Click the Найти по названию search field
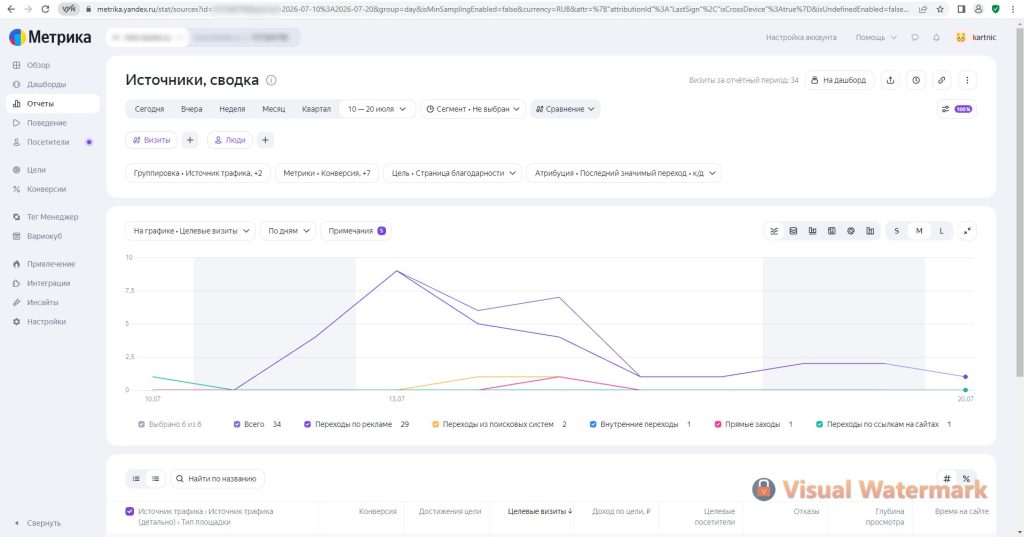Screen dimensions: 1024x537 click(217, 479)
